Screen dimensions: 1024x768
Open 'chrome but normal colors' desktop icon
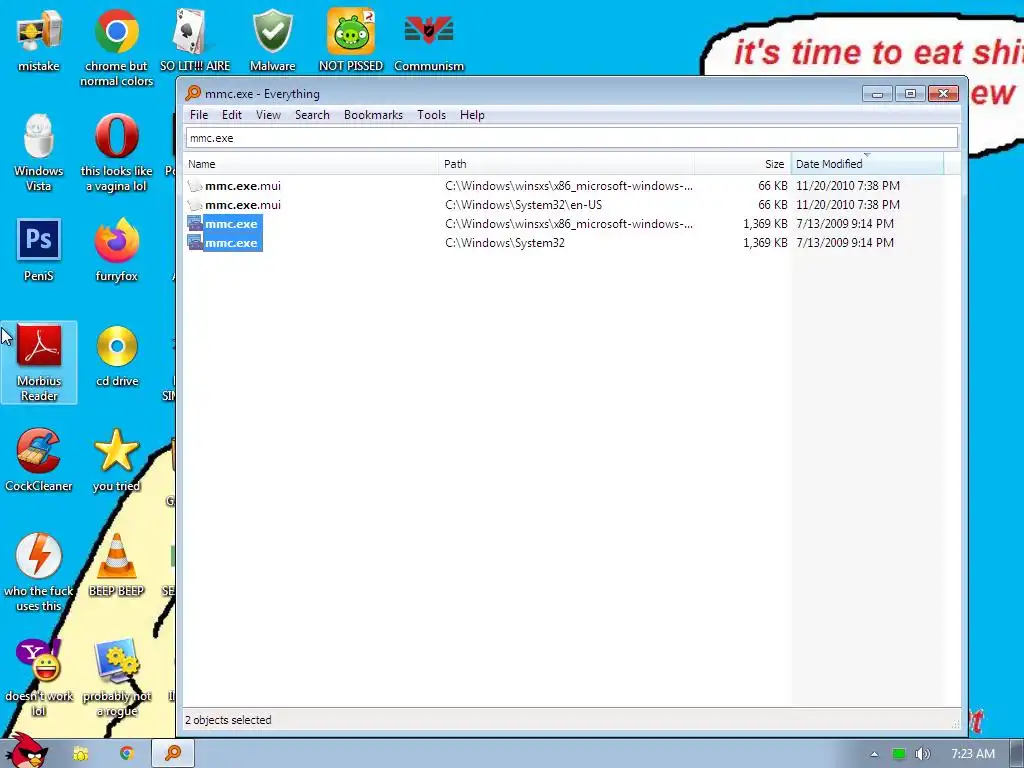pos(116,46)
